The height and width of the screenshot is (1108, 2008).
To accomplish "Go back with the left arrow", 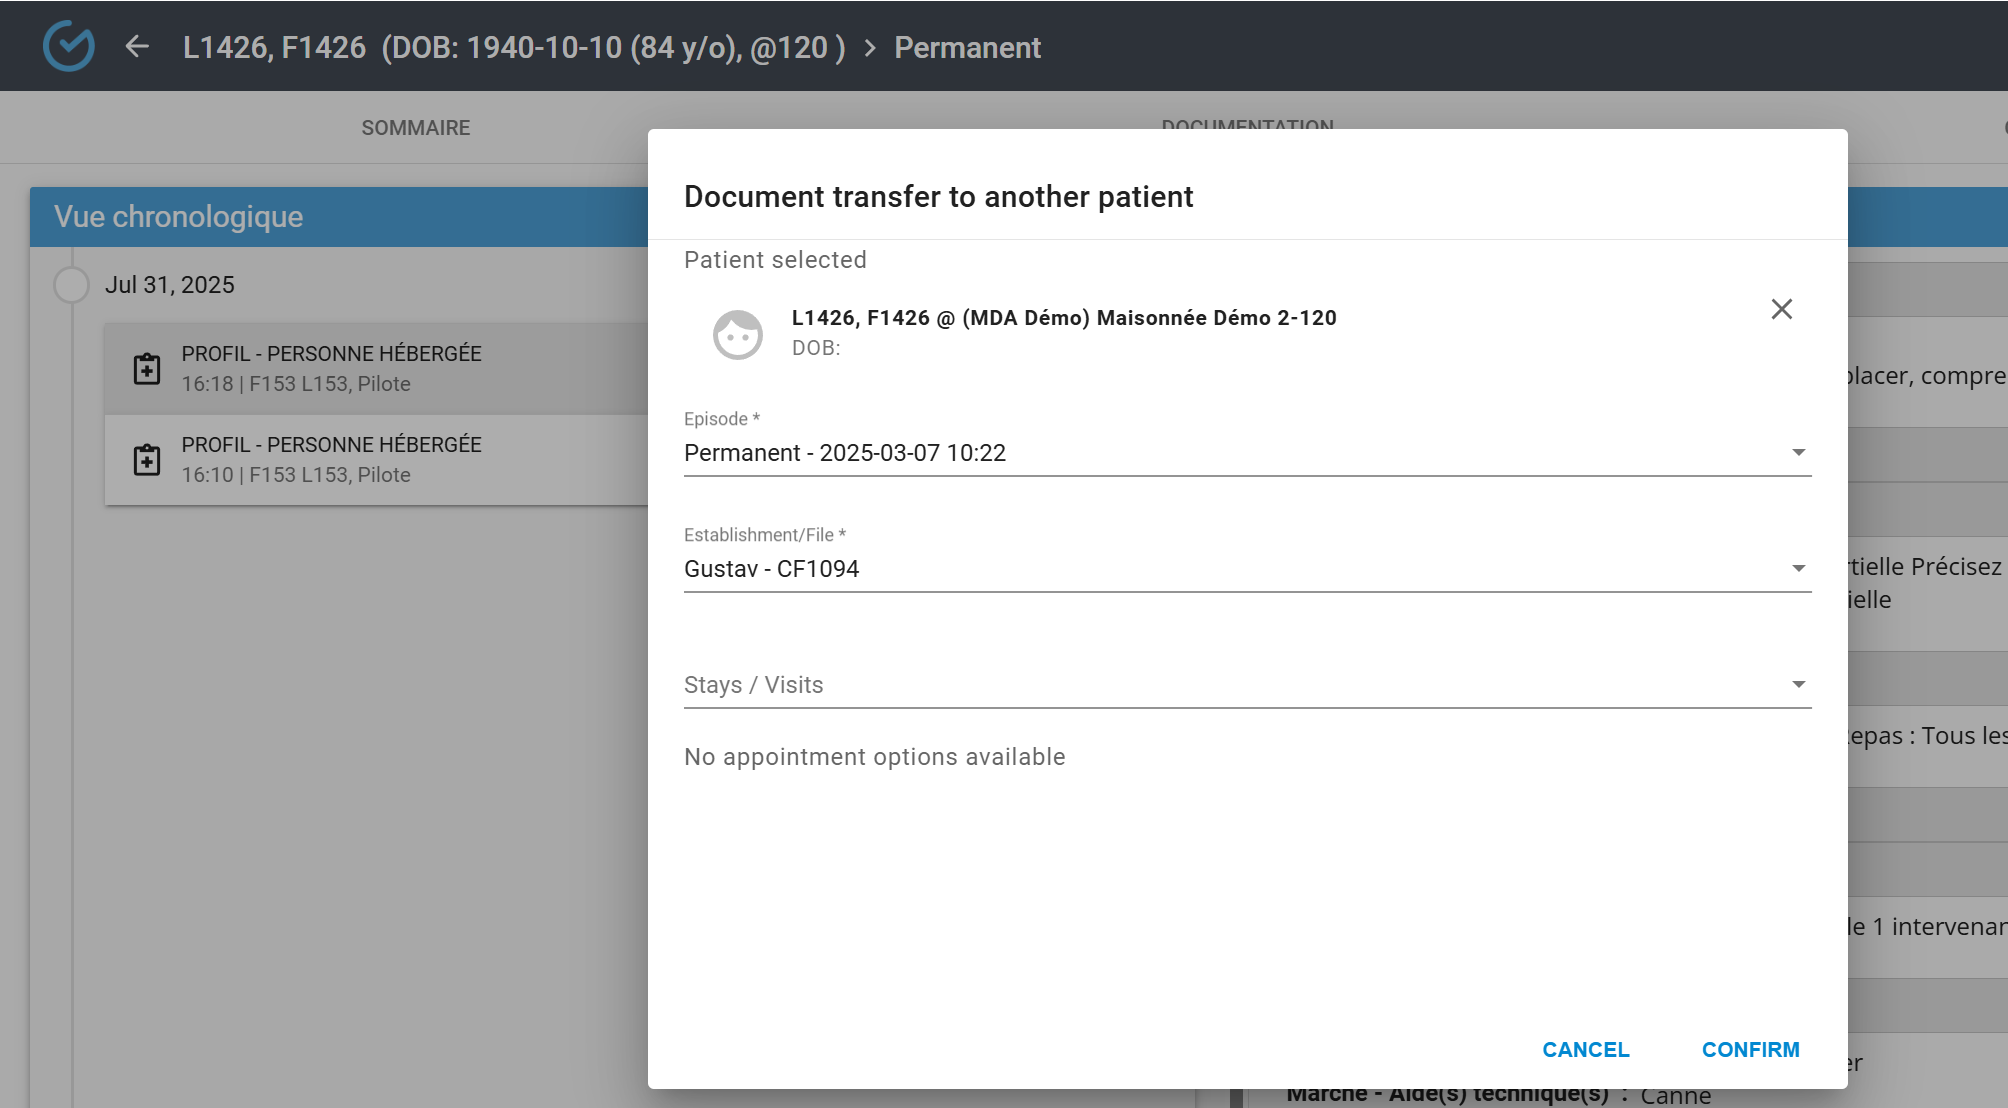I will (137, 46).
